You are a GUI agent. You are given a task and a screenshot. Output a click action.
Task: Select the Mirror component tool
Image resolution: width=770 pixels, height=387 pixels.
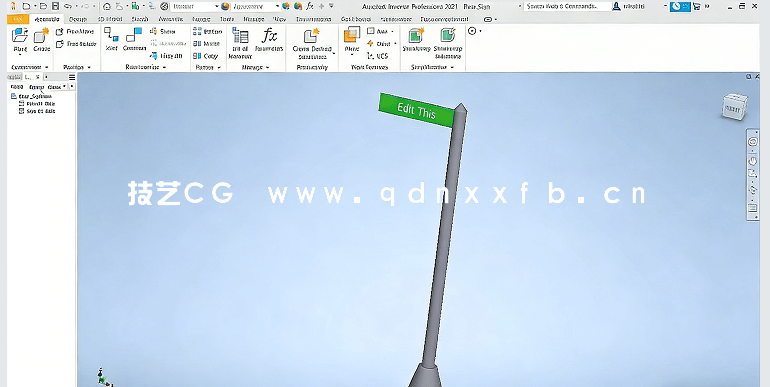pyautogui.click(x=206, y=44)
